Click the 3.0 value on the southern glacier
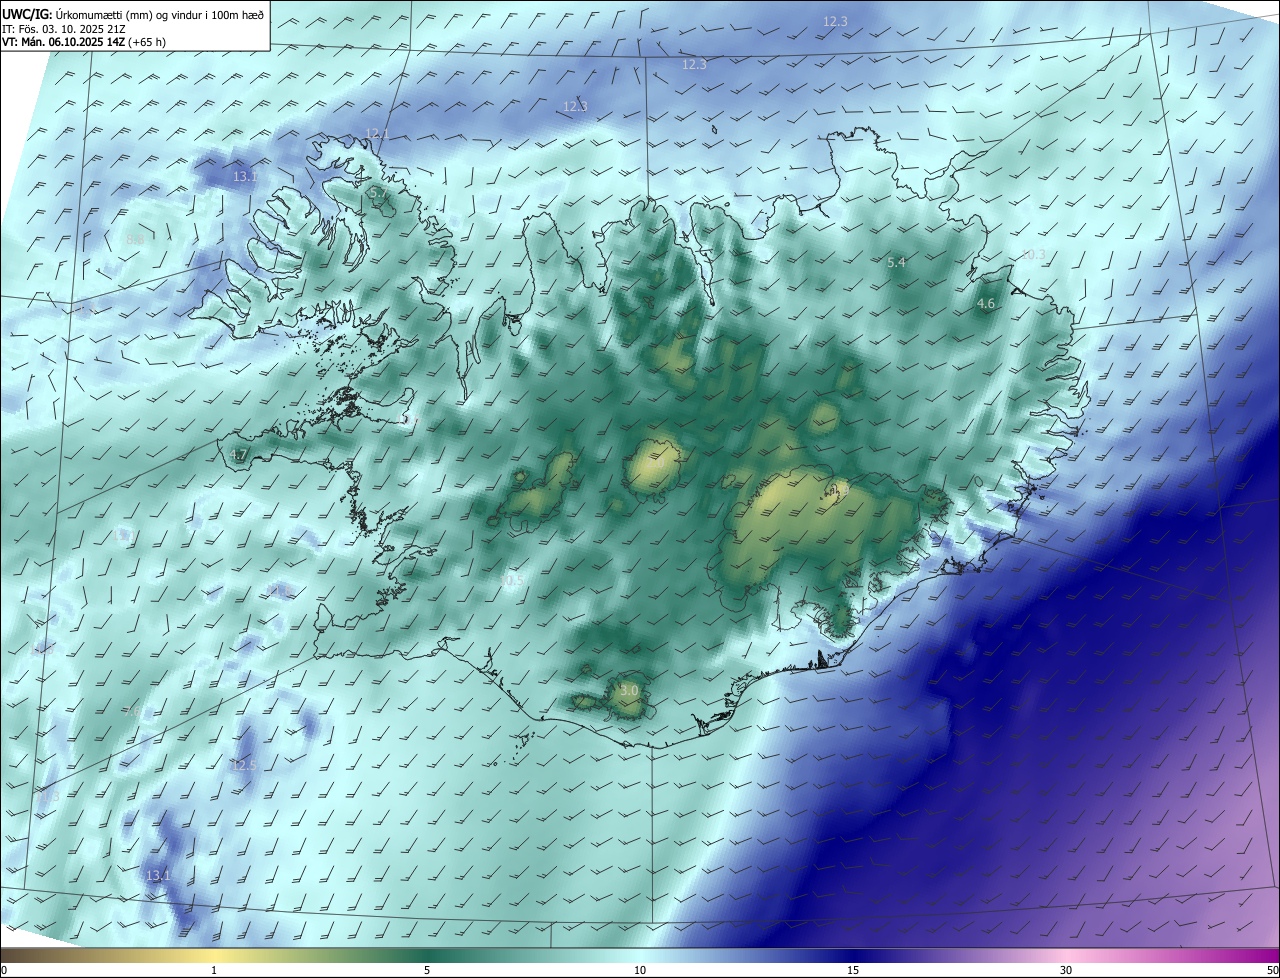Image resolution: width=1280 pixels, height=978 pixels. point(629,691)
